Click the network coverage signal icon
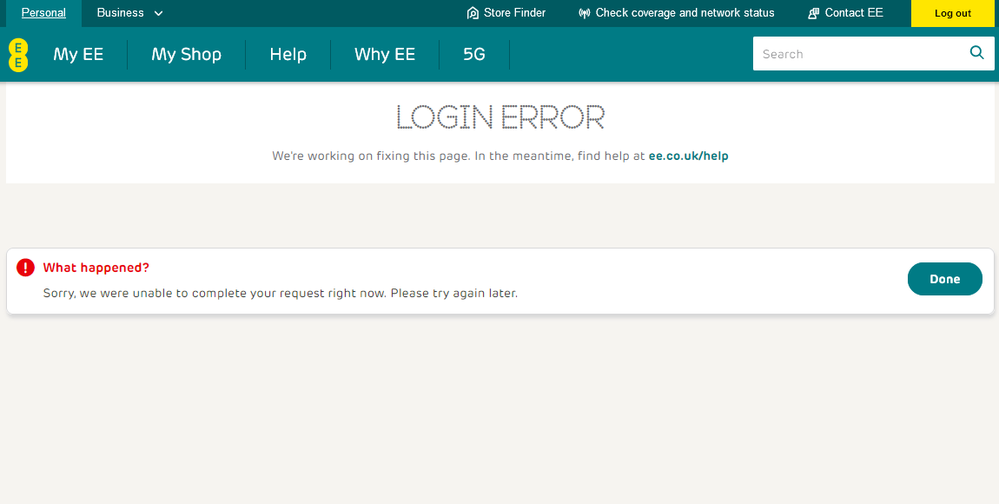Image resolution: width=999 pixels, height=504 pixels. (x=584, y=13)
